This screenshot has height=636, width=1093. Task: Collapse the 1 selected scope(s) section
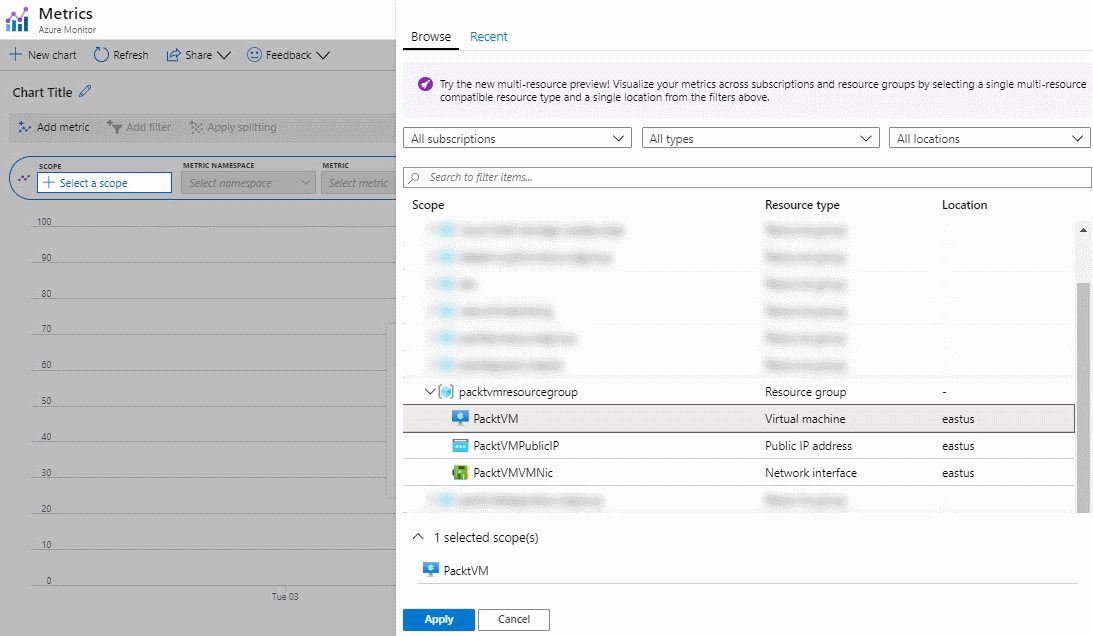tap(418, 536)
